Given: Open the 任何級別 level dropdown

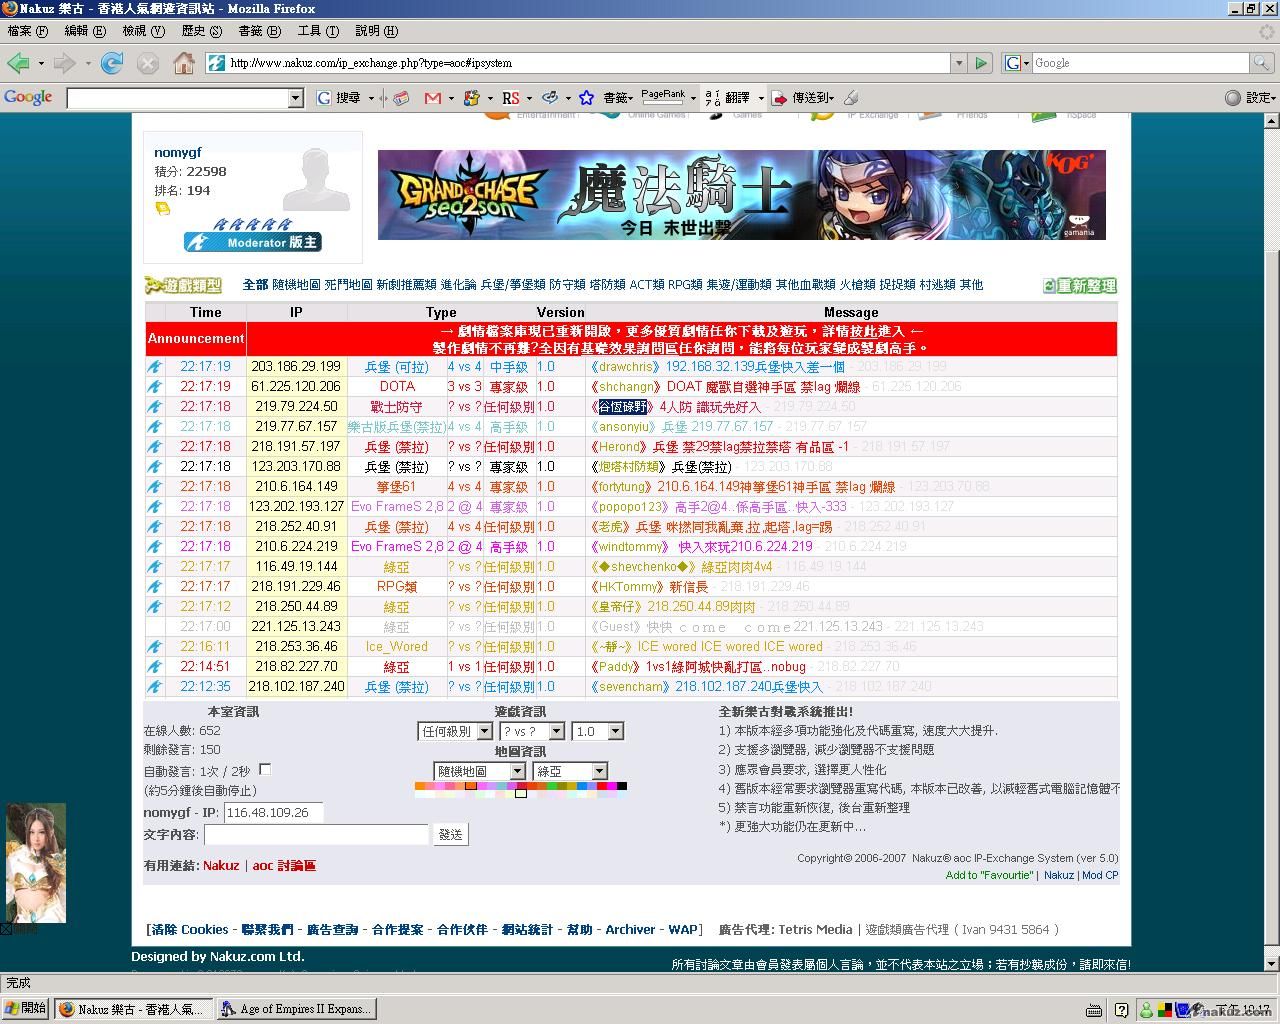Looking at the screenshot, I should tap(456, 732).
